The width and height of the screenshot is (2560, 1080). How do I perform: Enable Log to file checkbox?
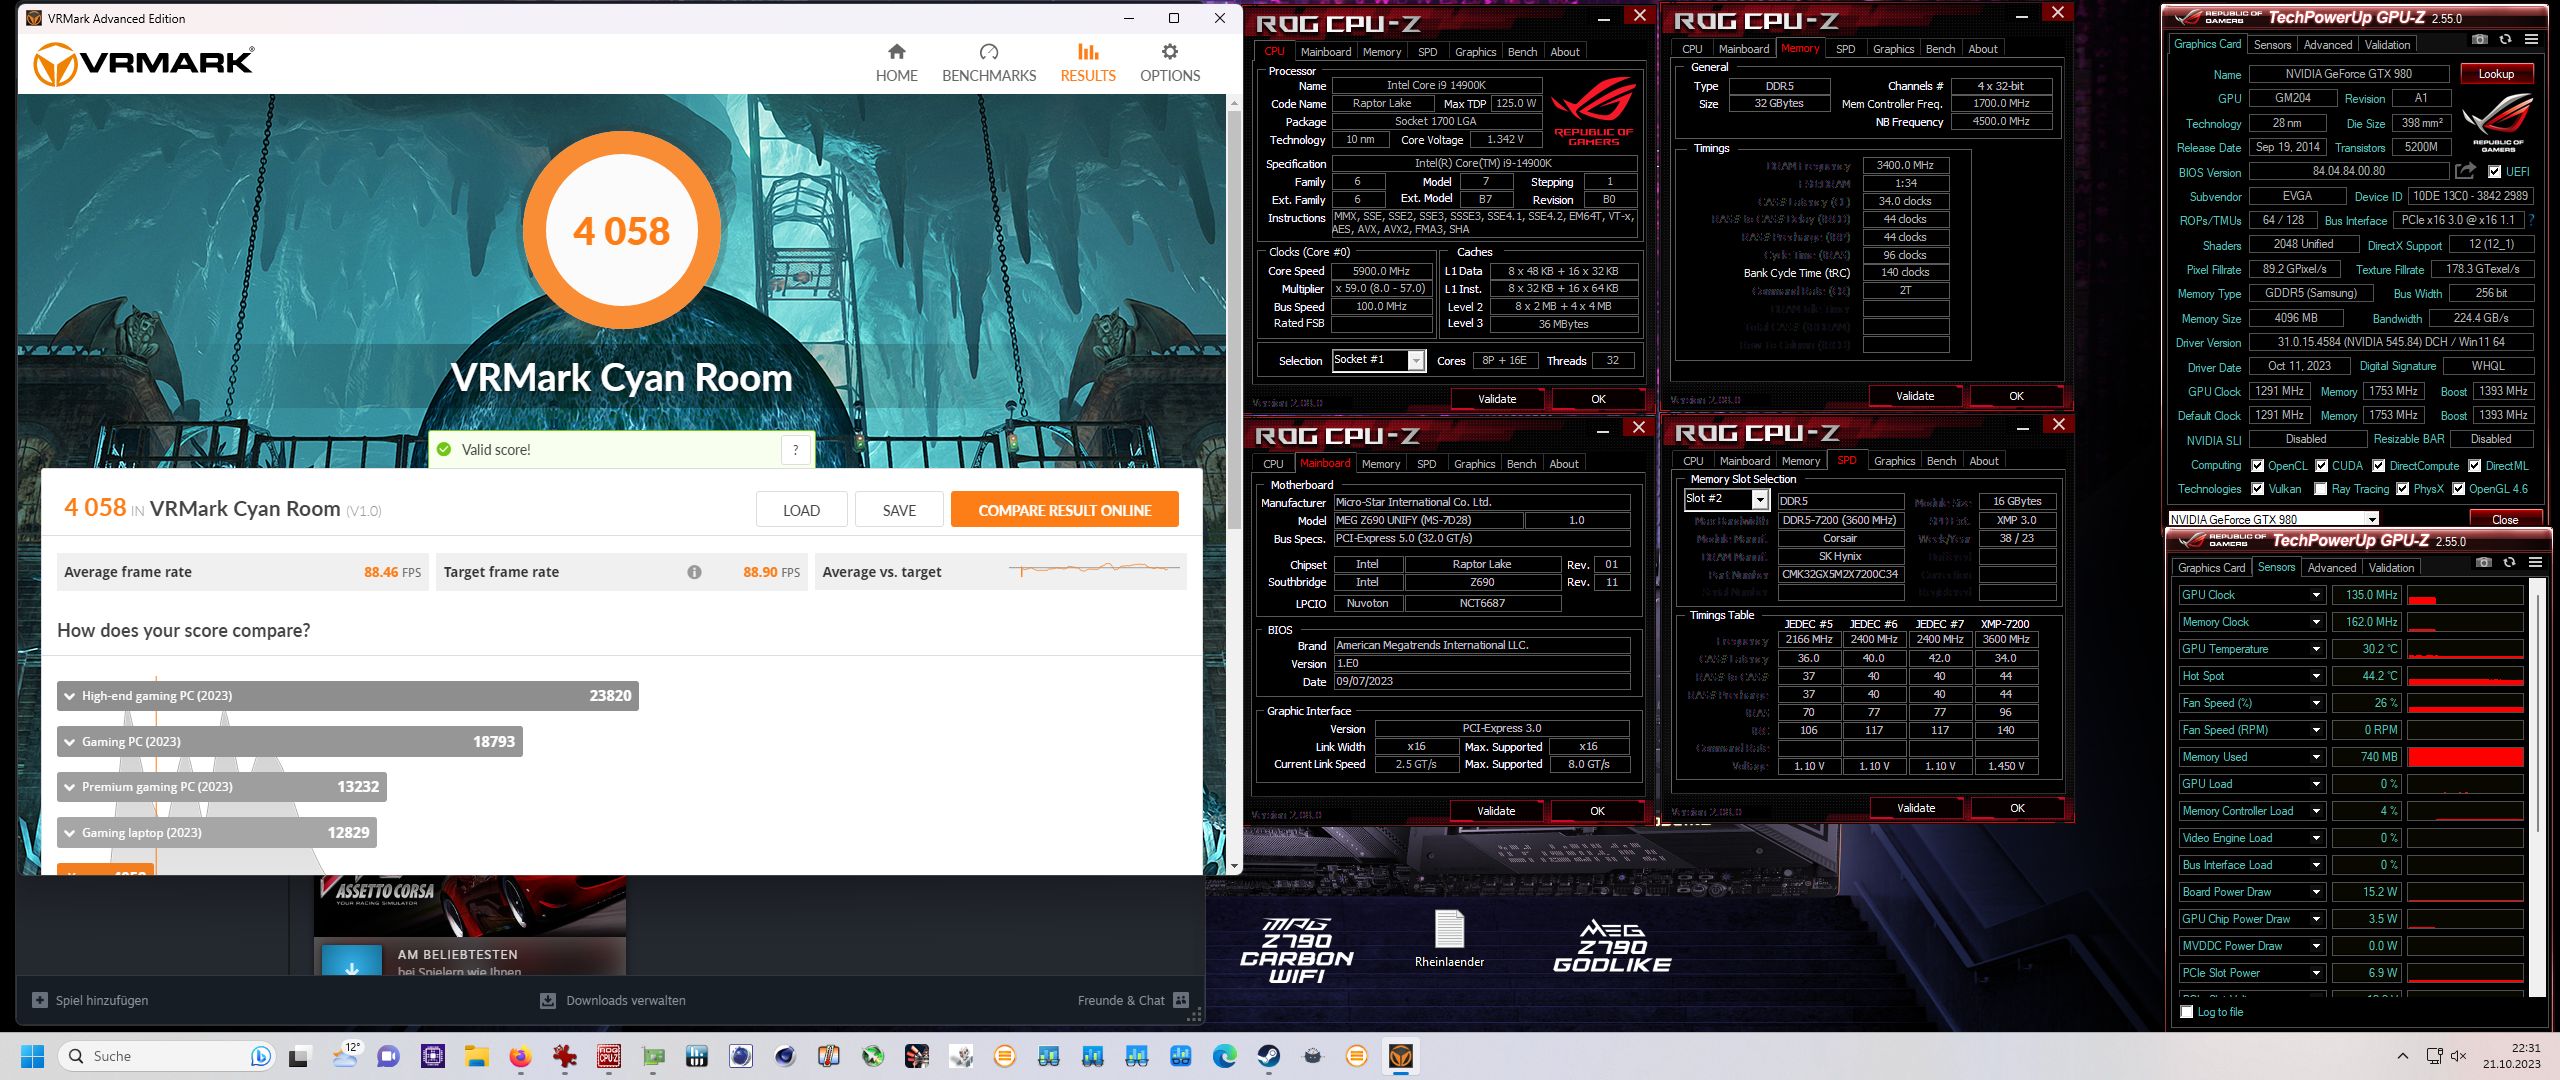[x=2187, y=1012]
